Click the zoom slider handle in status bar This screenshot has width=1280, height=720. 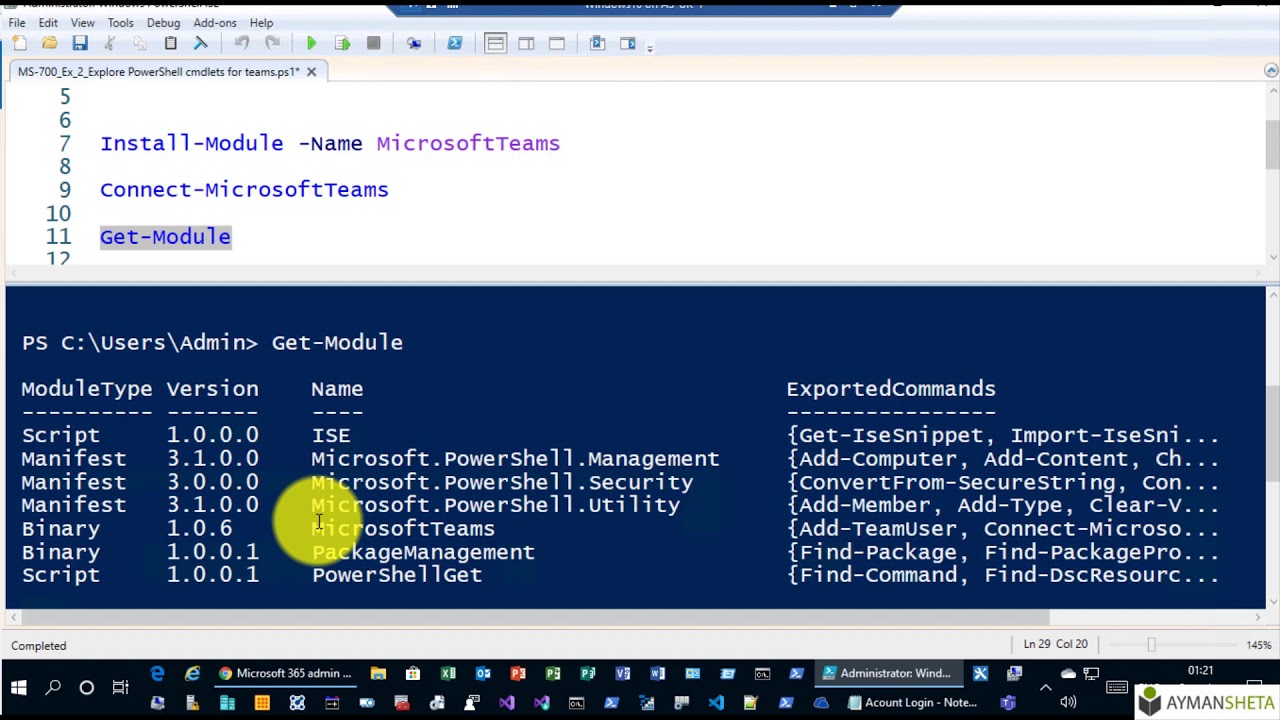(x=1151, y=645)
